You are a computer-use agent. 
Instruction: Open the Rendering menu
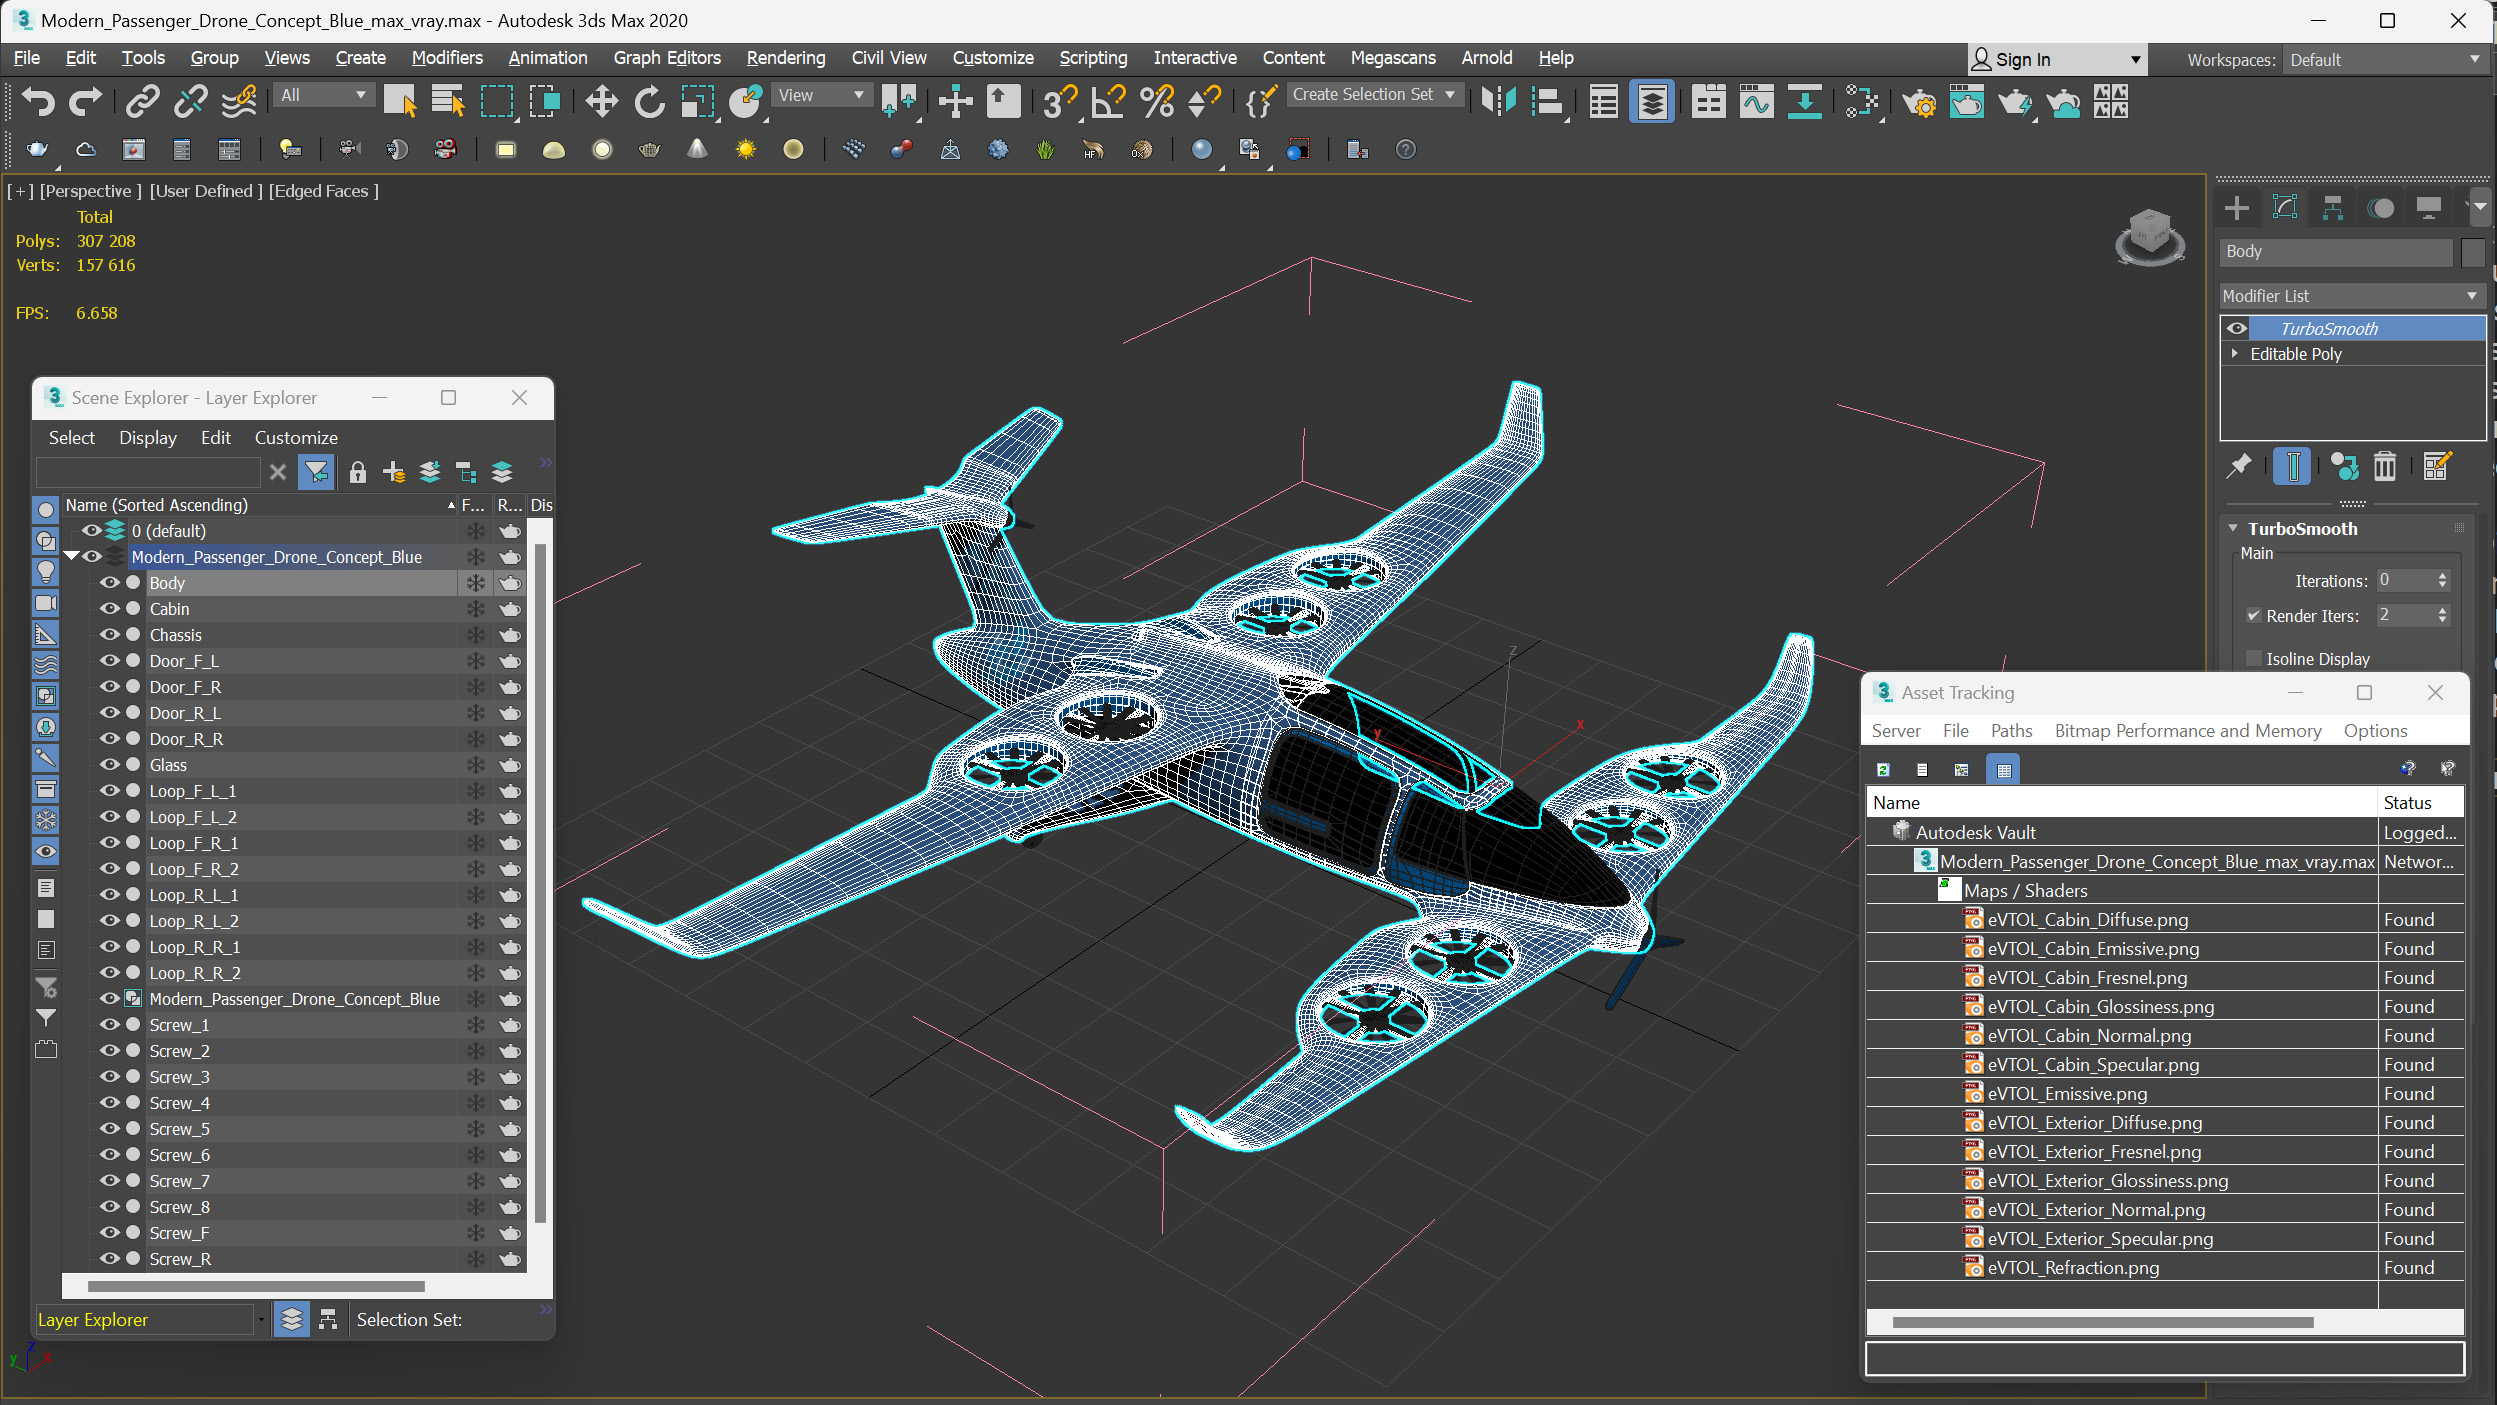(x=785, y=58)
